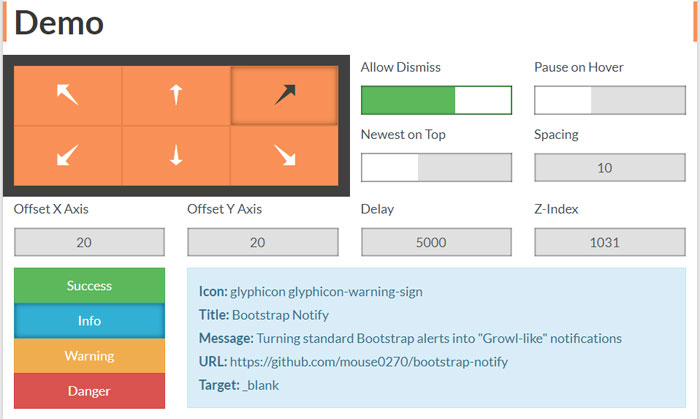Click the orange Warning button
700x419 pixels.
[89, 356]
